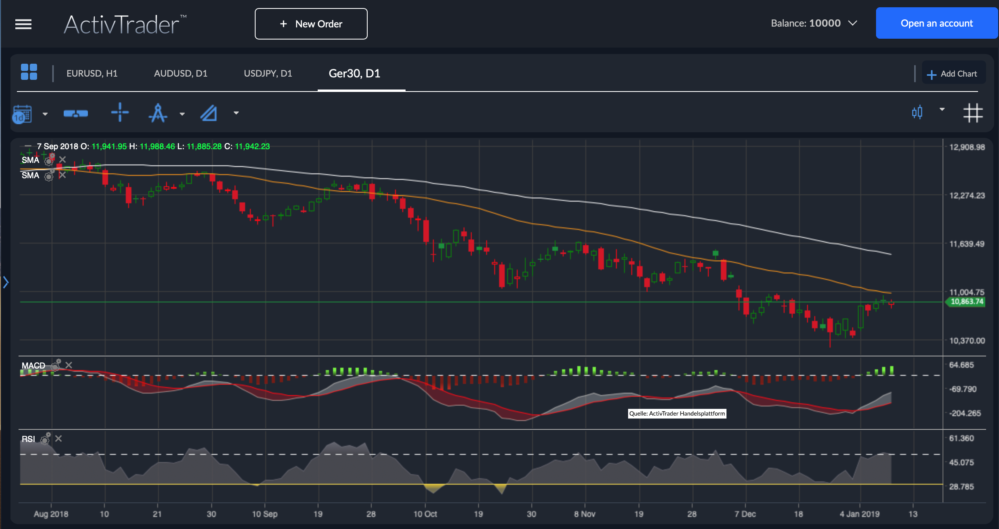This screenshot has height=529, width=999.
Task: Choose the candlestick chart type icon
Action: [x=917, y=113]
